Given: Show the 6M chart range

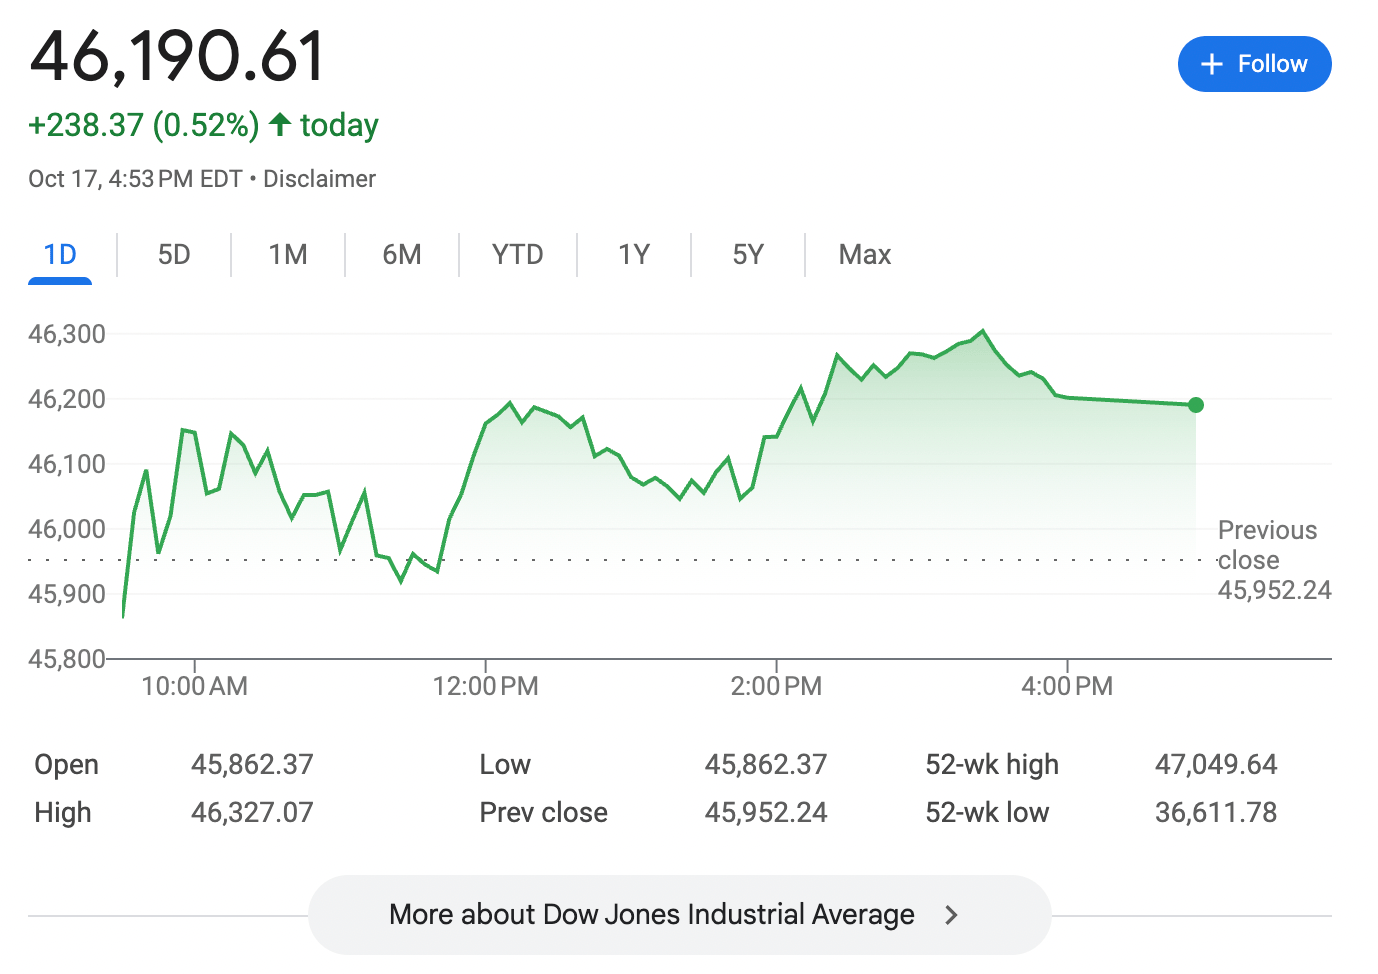Looking at the screenshot, I should point(402,255).
